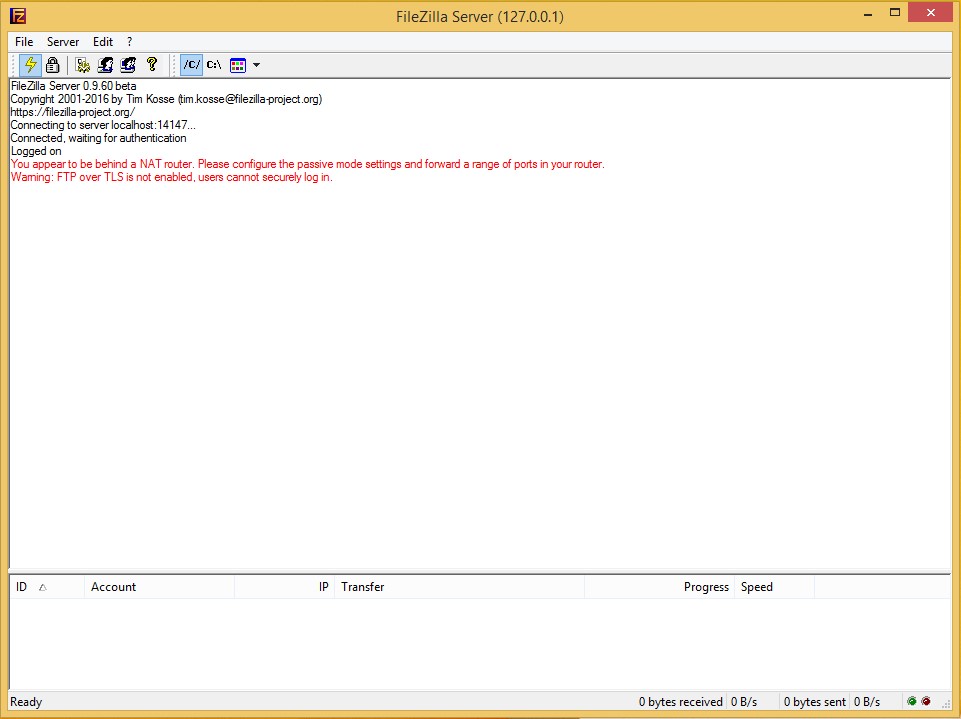Select the /C/ path display toggle
This screenshot has height=719, width=961.
(191, 64)
